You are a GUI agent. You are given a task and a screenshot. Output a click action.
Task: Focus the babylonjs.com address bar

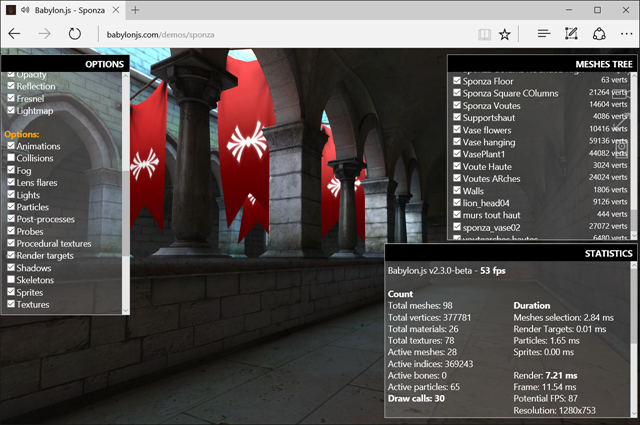pos(286,35)
